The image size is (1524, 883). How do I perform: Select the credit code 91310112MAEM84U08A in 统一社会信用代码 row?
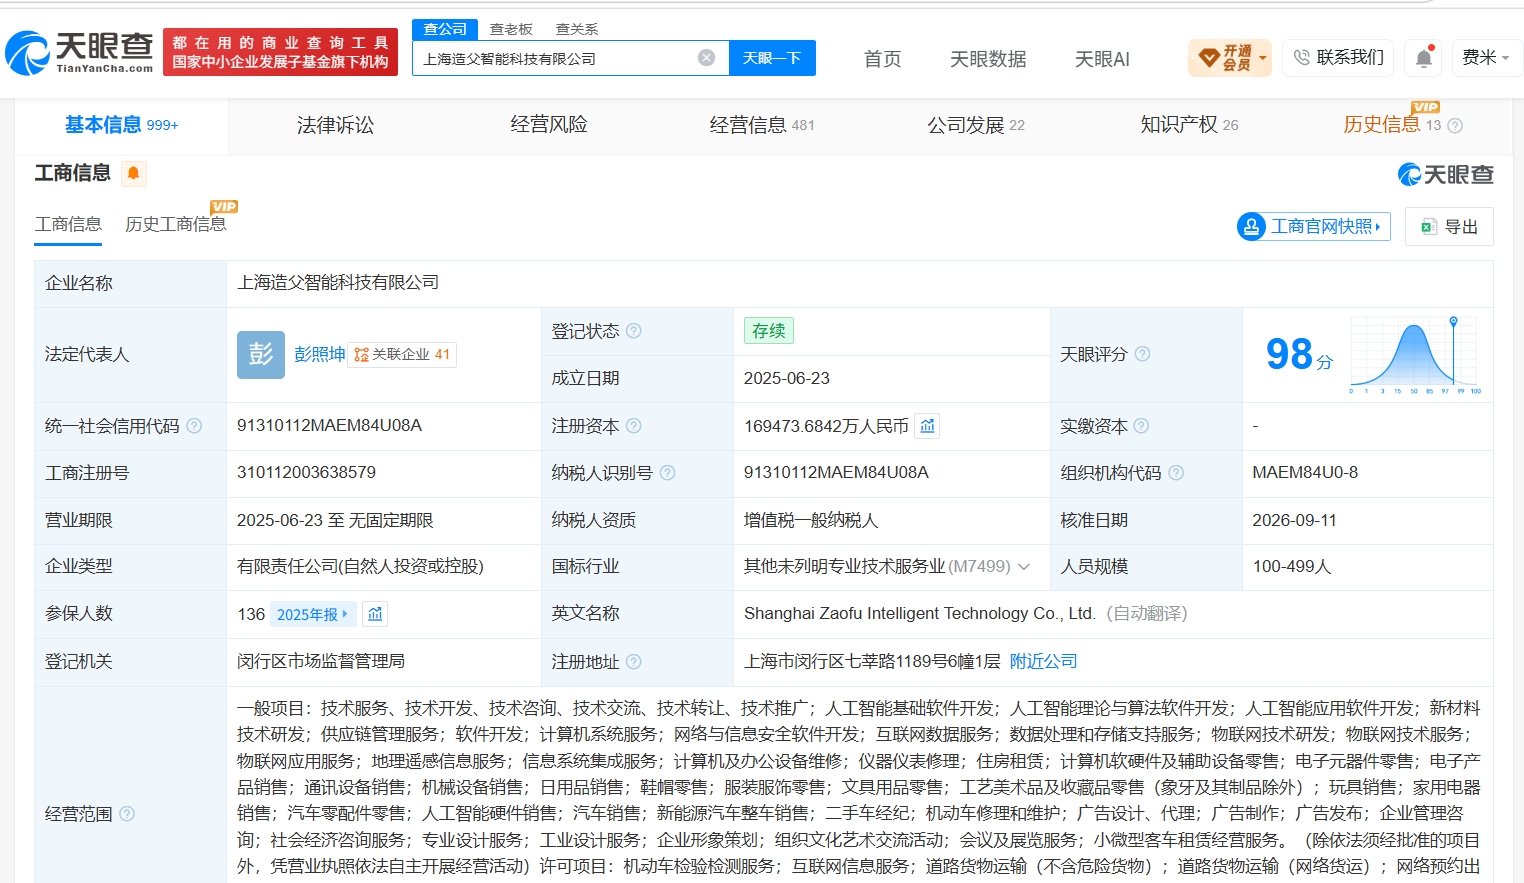[x=329, y=426]
